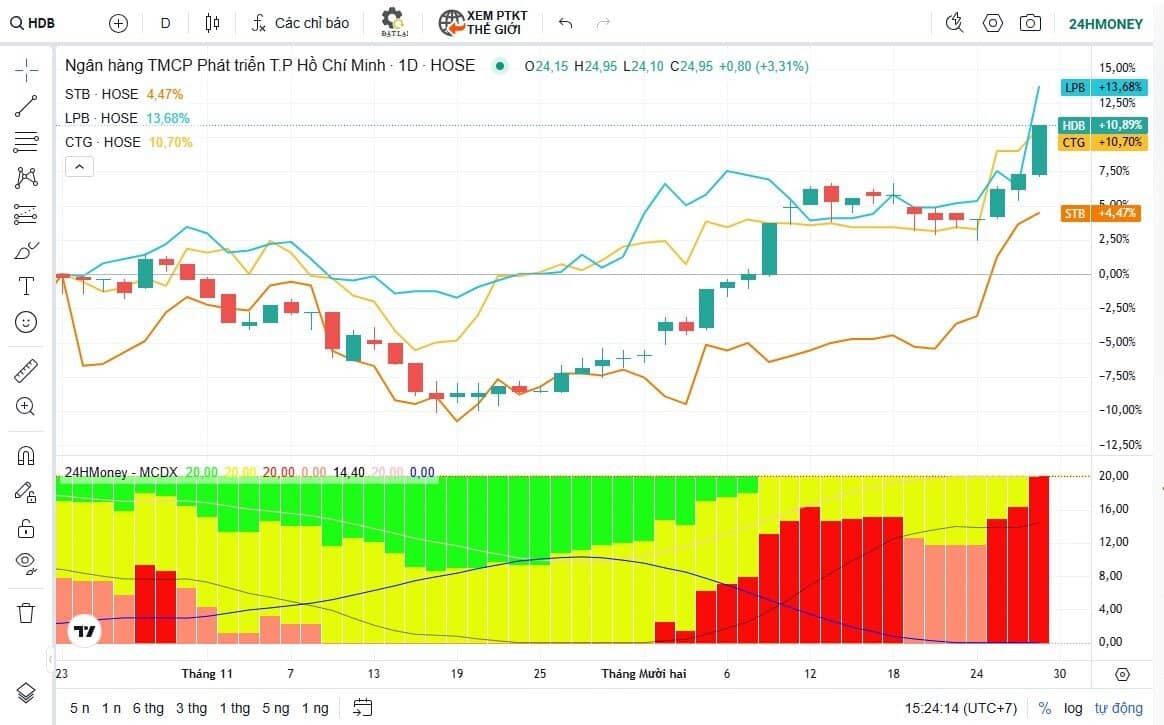Select the trend line drawing tool
Screen dimensions: 1164x725
pos(26,106)
